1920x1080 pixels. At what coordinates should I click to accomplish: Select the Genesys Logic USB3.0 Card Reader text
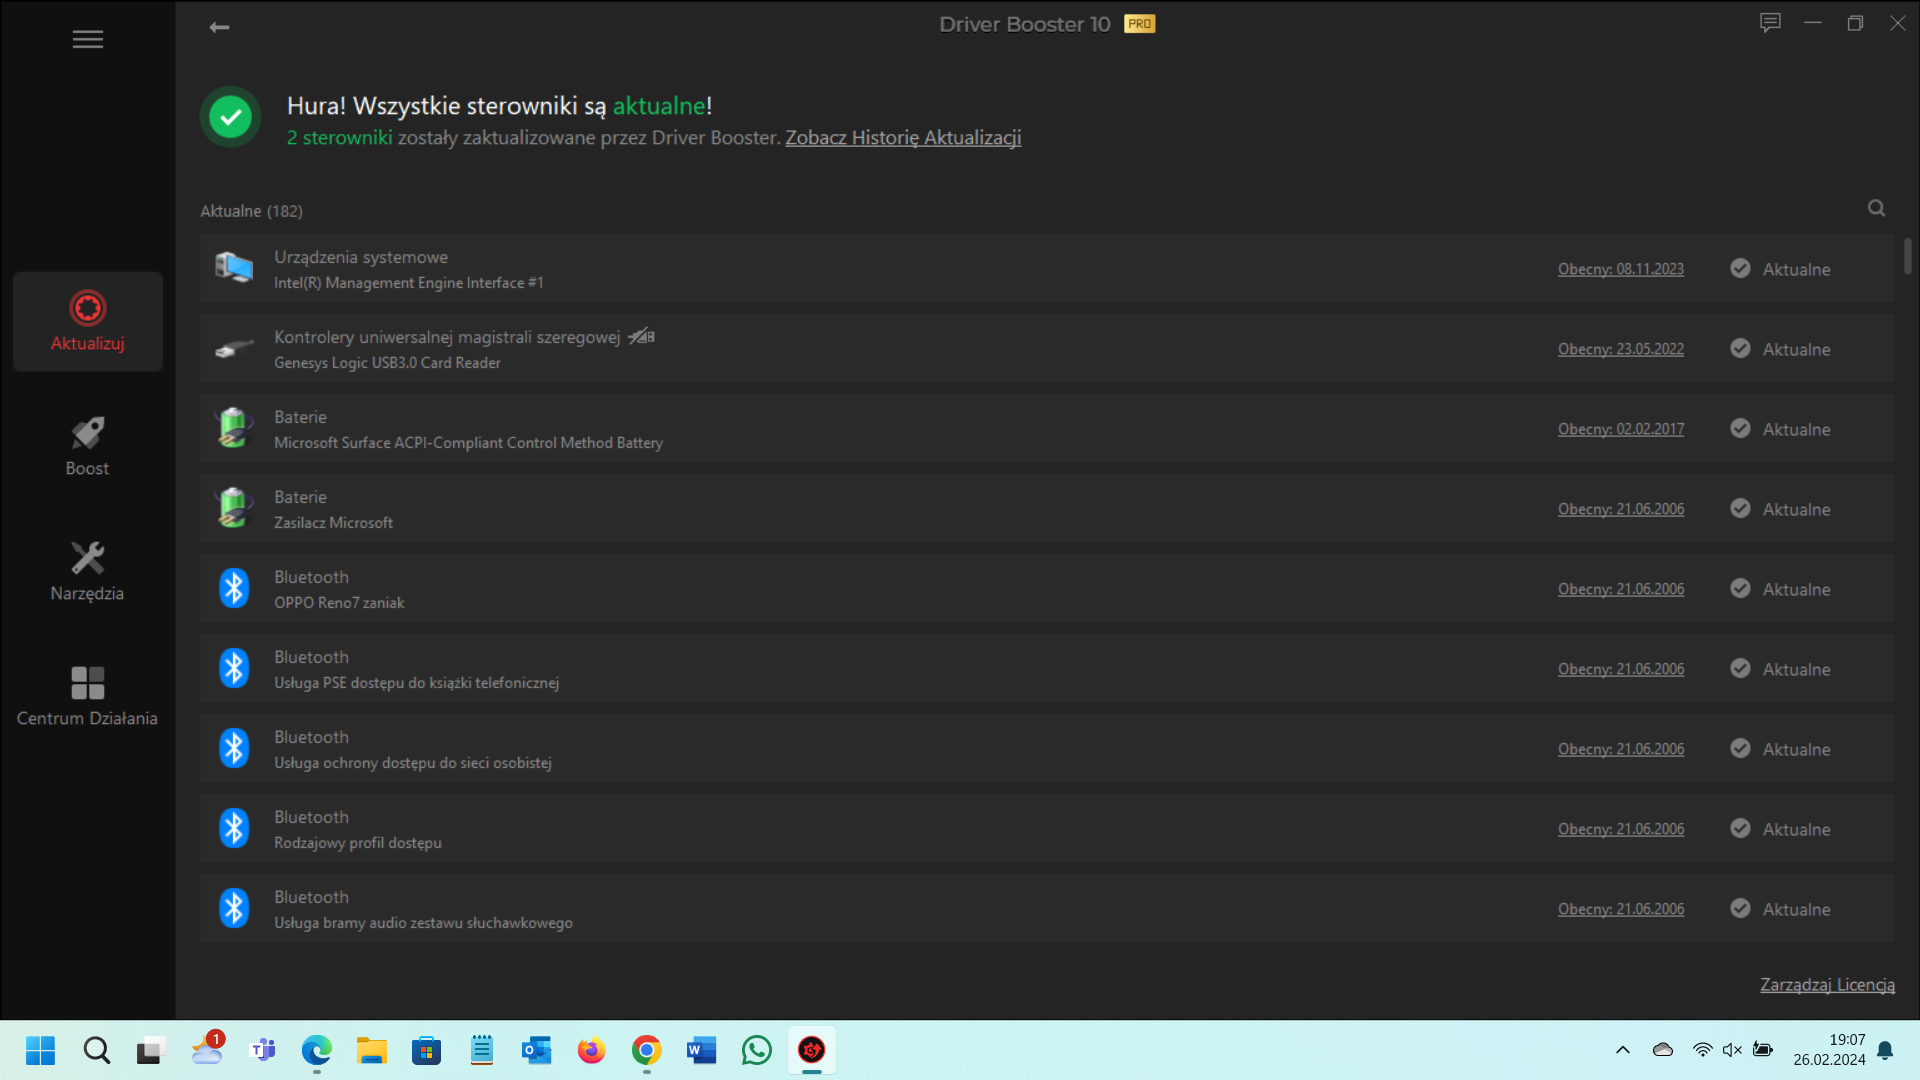coord(387,363)
